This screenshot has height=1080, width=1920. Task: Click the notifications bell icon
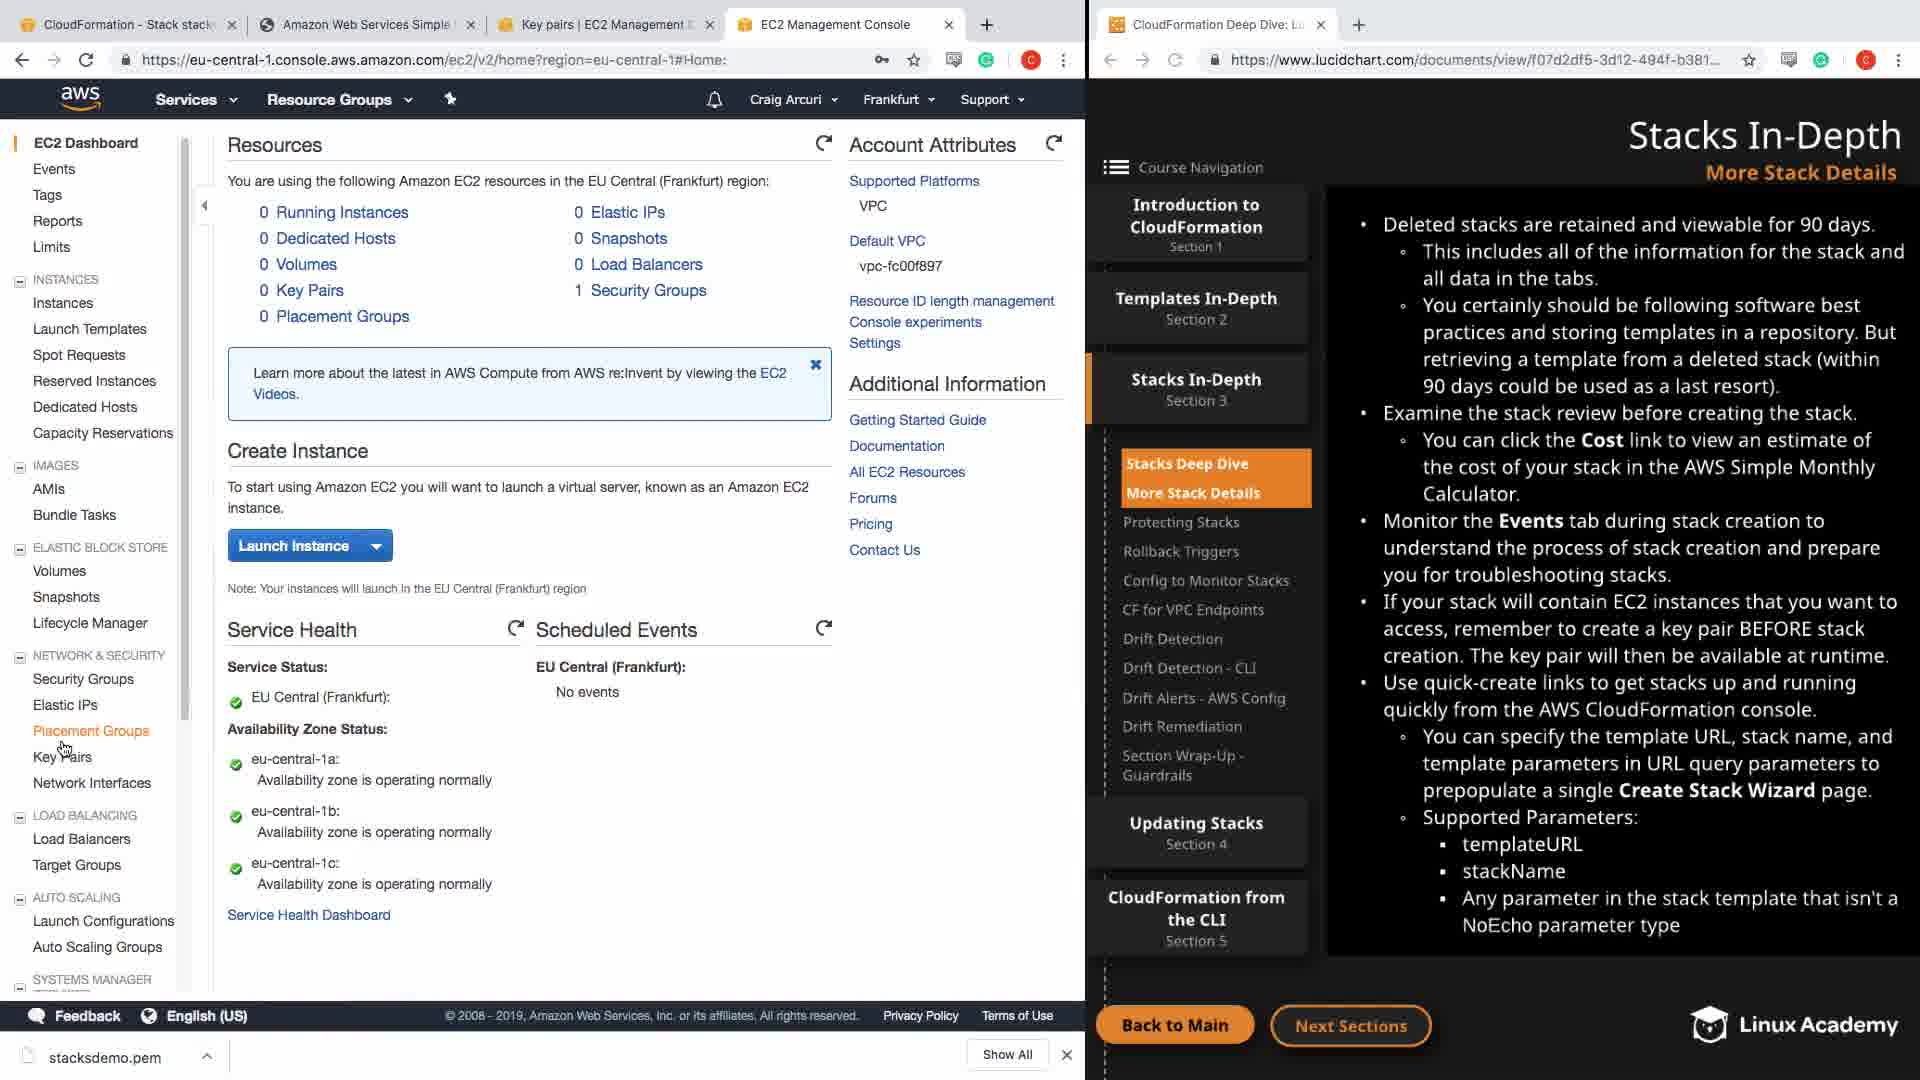coord(714,100)
